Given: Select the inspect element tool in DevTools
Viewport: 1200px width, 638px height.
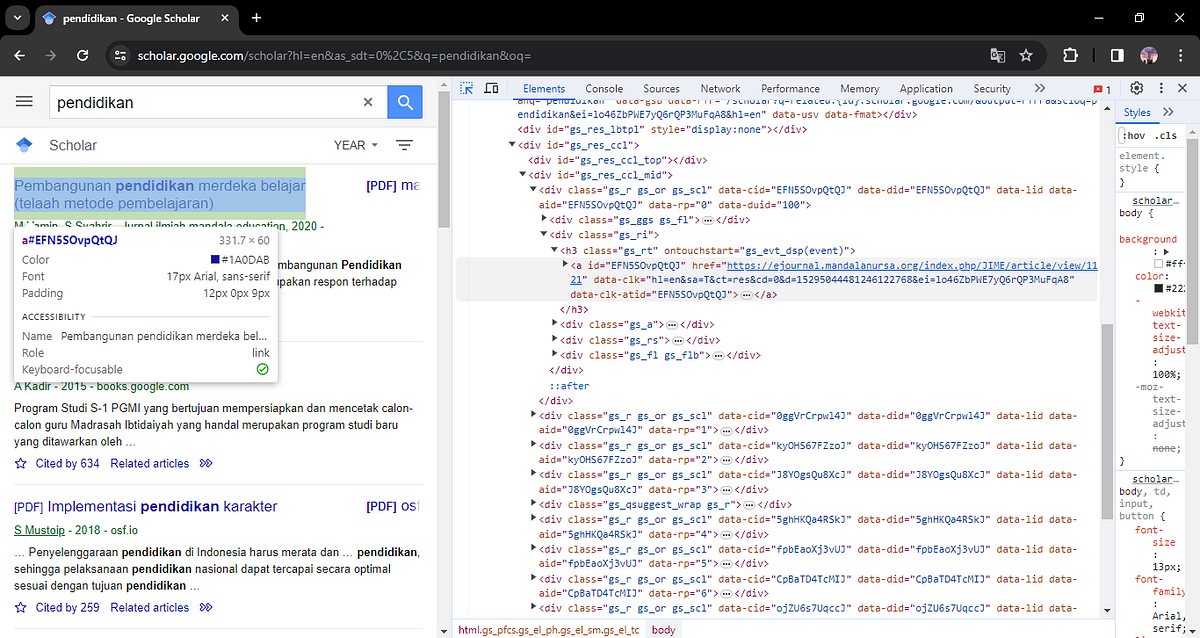Looking at the screenshot, I should pos(466,88).
